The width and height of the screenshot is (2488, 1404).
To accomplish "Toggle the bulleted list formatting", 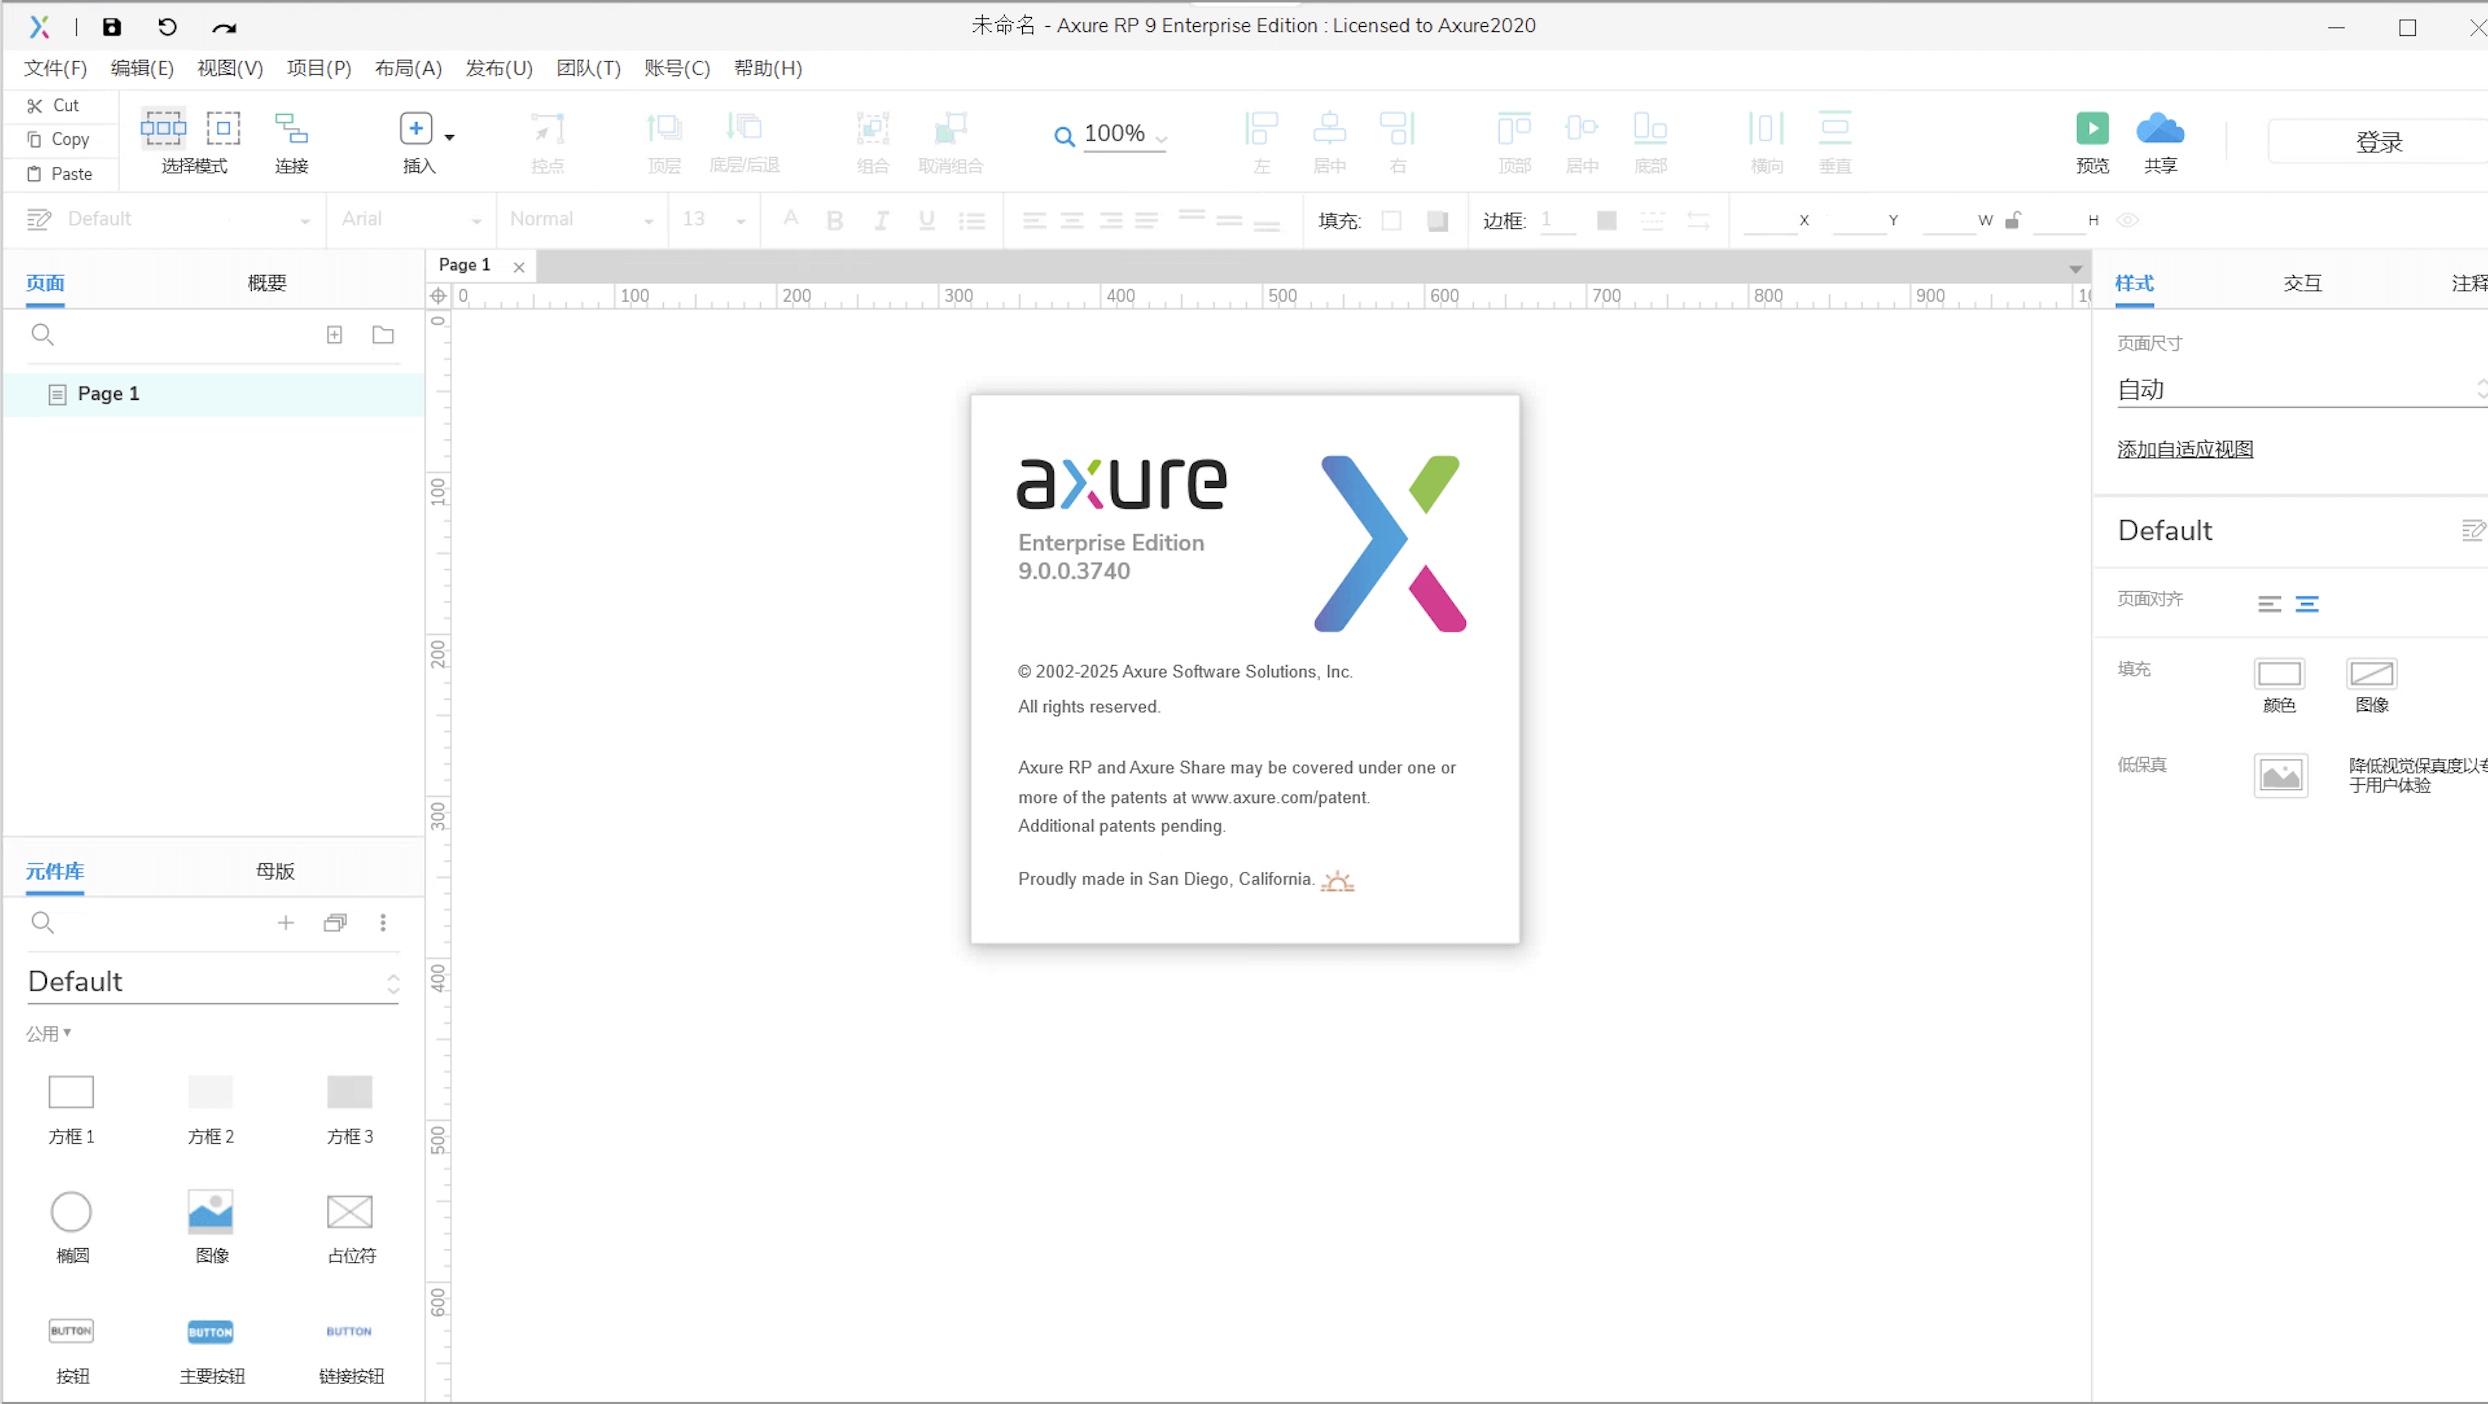I will (971, 219).
